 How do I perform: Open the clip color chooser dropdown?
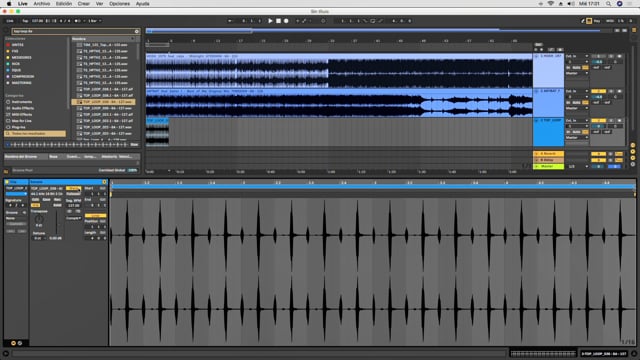tap(16, 194)
